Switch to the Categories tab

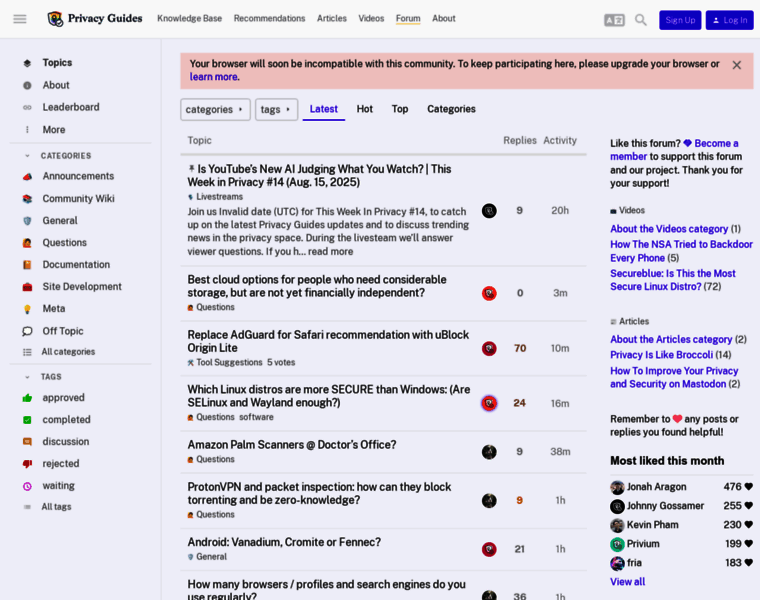[451, 109]
